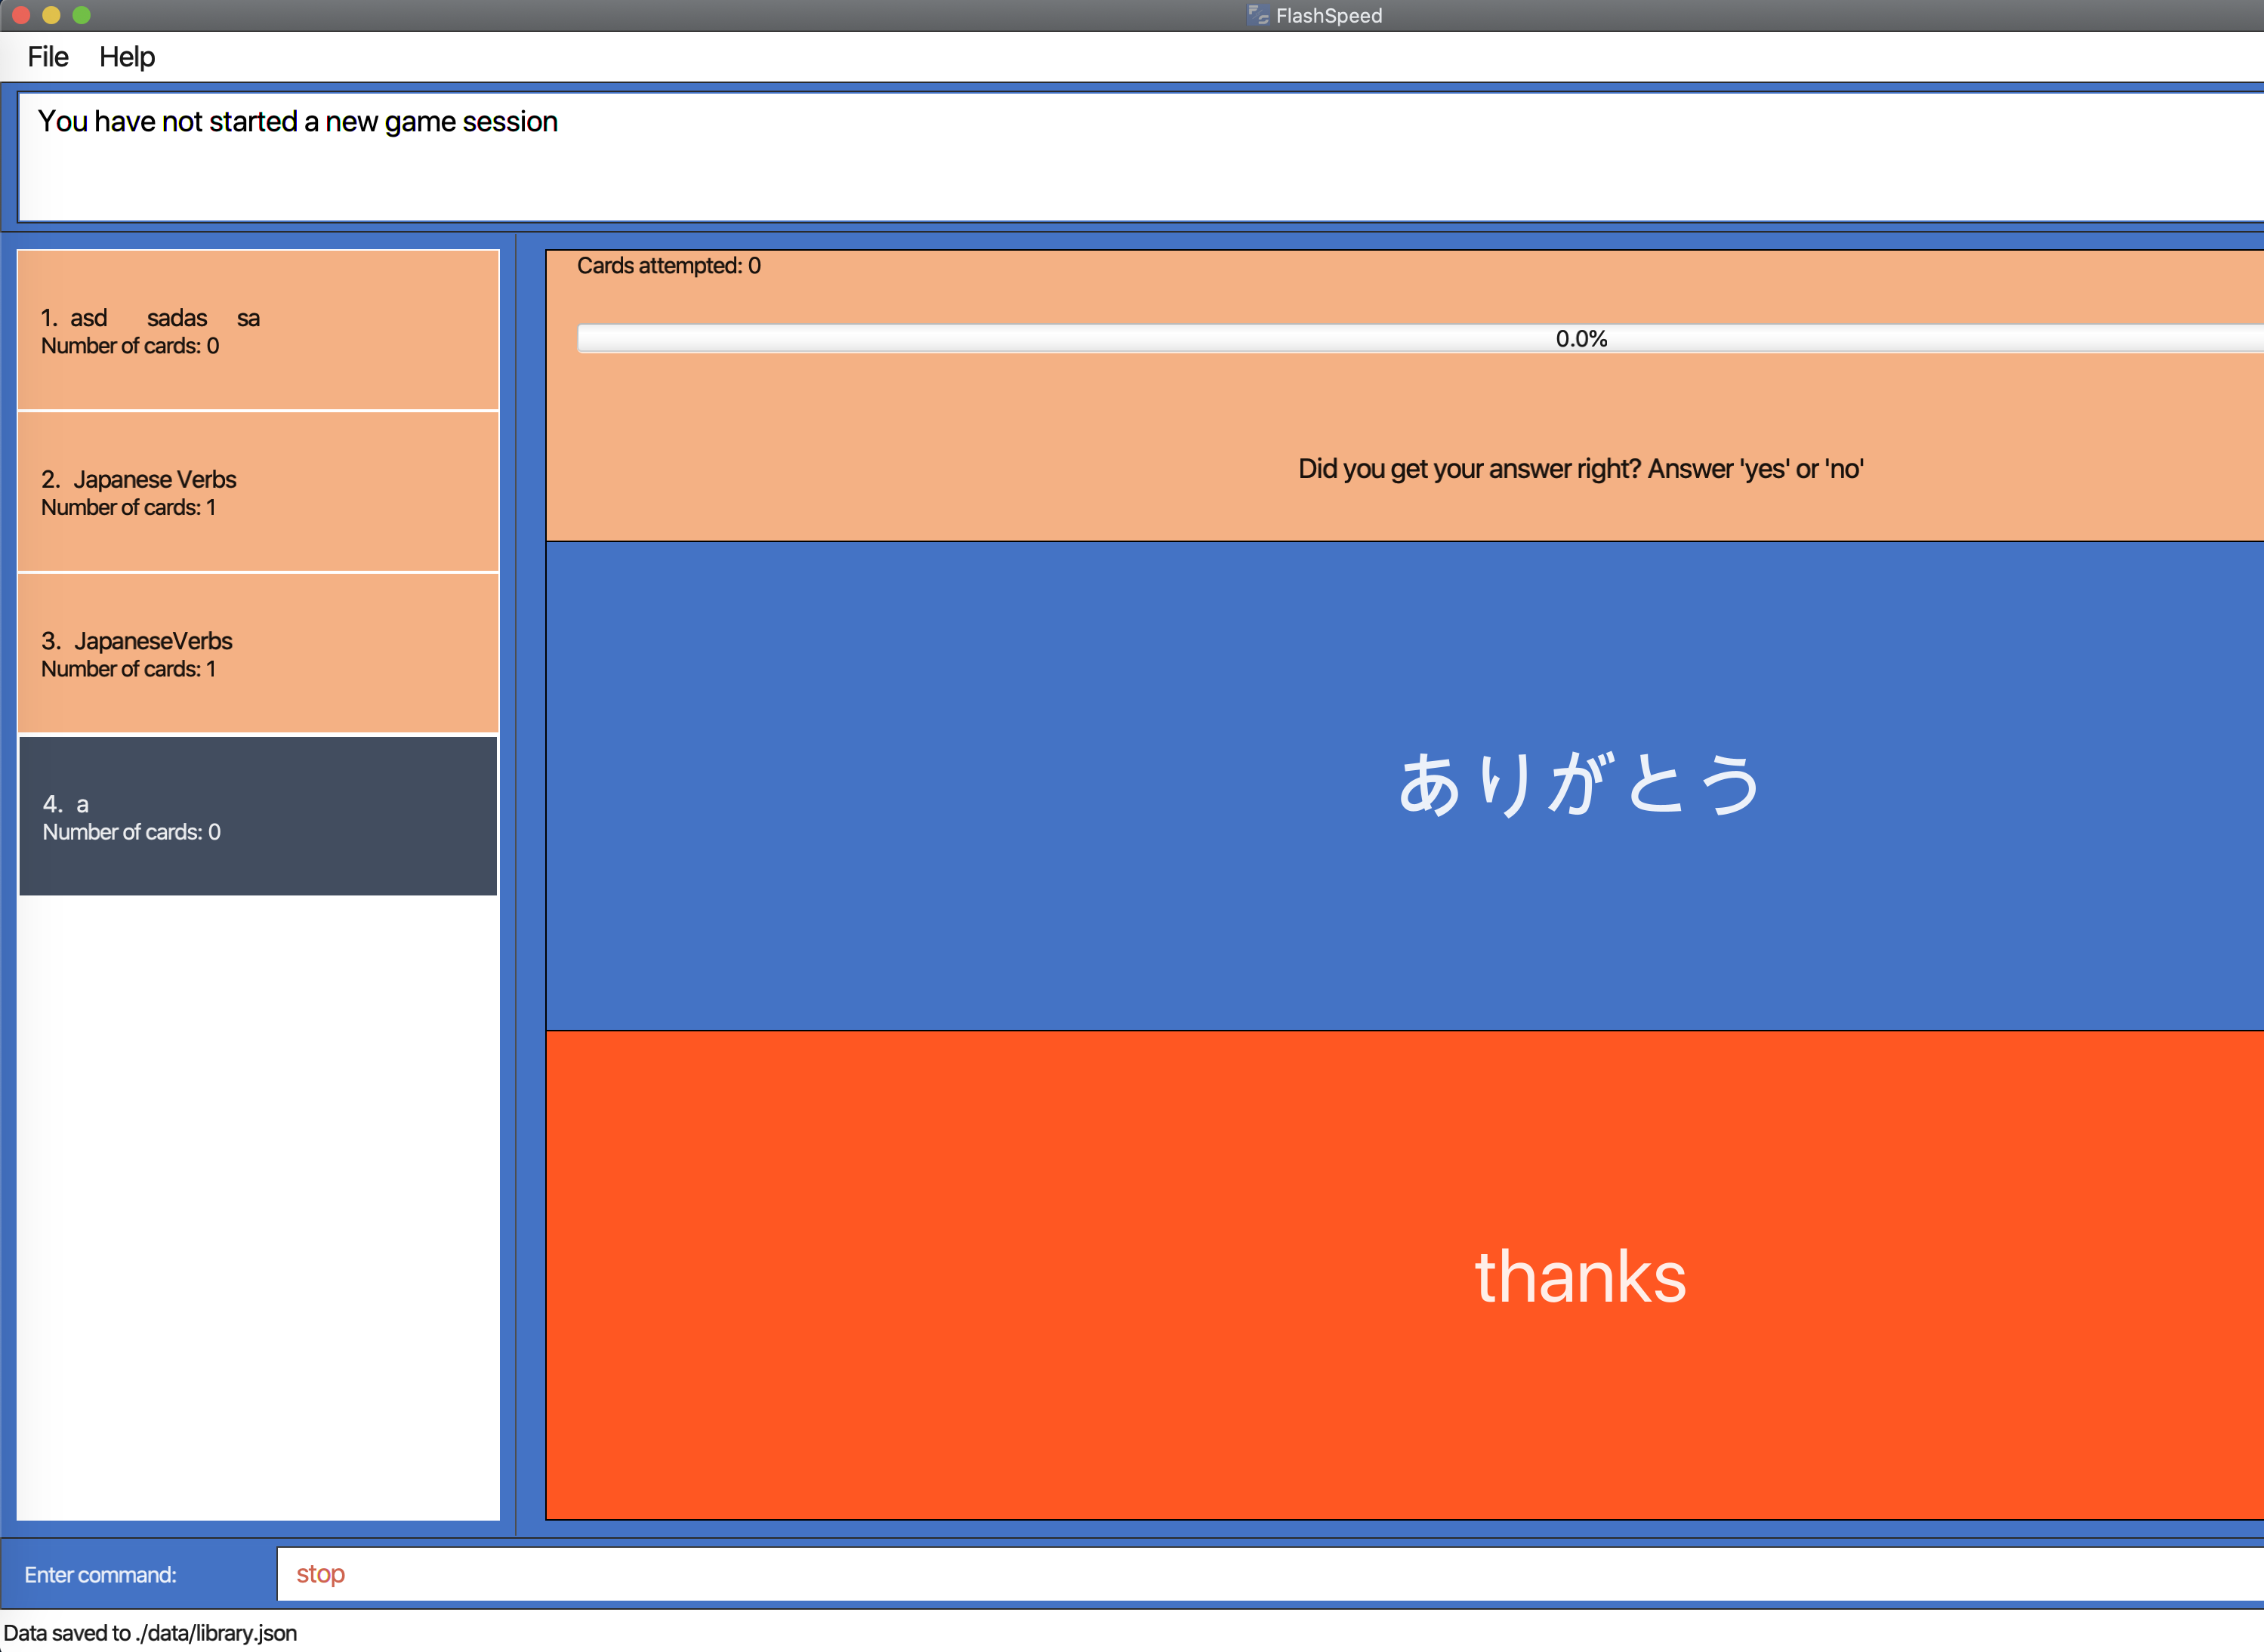Click the yellow minimize window button
This screenshot has width=2264, height=1652.
pyautogui.click(x=51, y=15)
